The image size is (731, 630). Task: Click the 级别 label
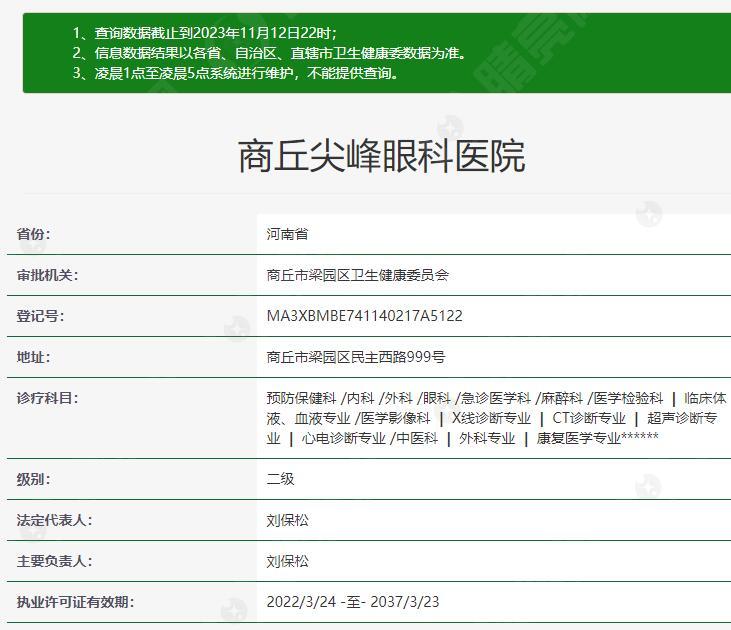34,479
